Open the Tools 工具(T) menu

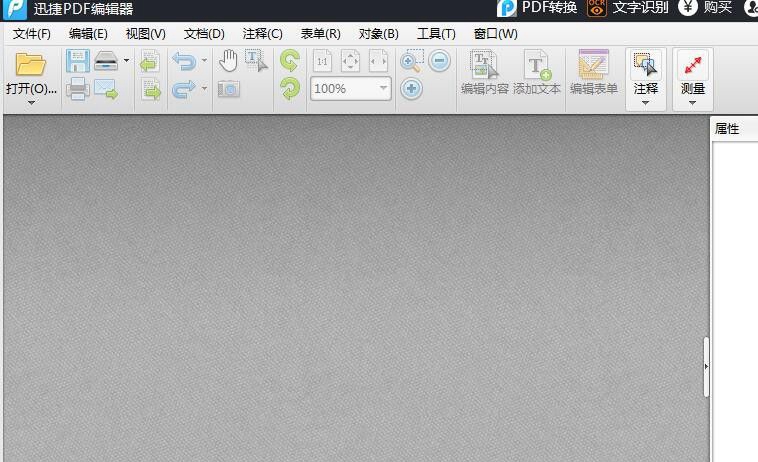point(436,34)
